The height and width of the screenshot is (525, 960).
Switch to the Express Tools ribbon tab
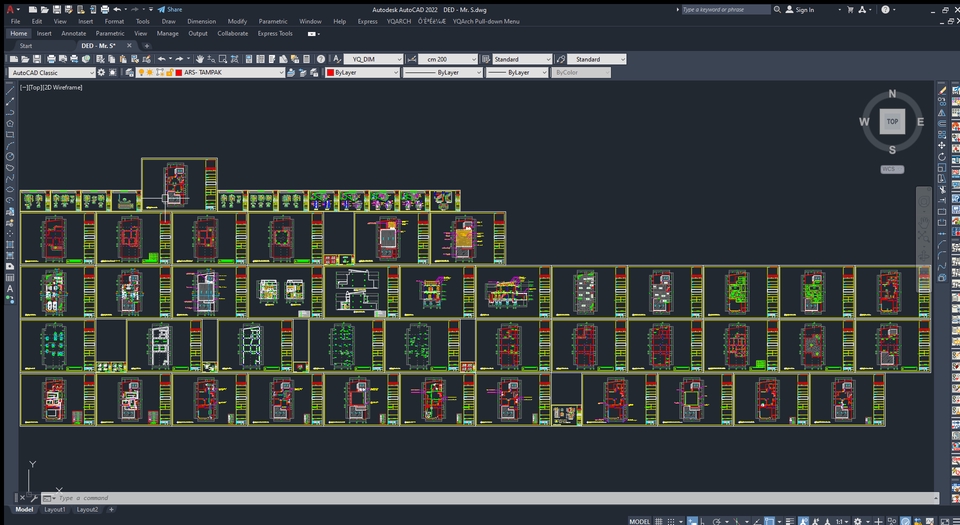pyautogui.click(x=275, y=34)
